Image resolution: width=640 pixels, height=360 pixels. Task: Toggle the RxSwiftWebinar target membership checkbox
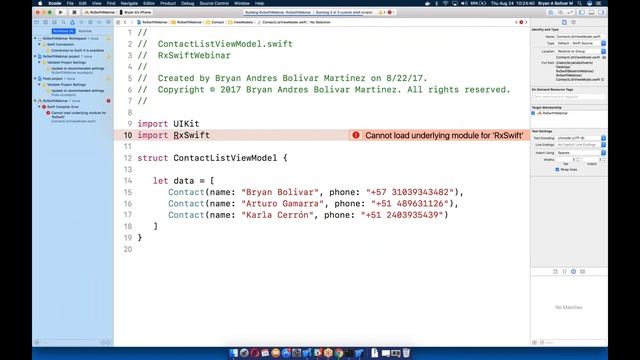[533, 113]
